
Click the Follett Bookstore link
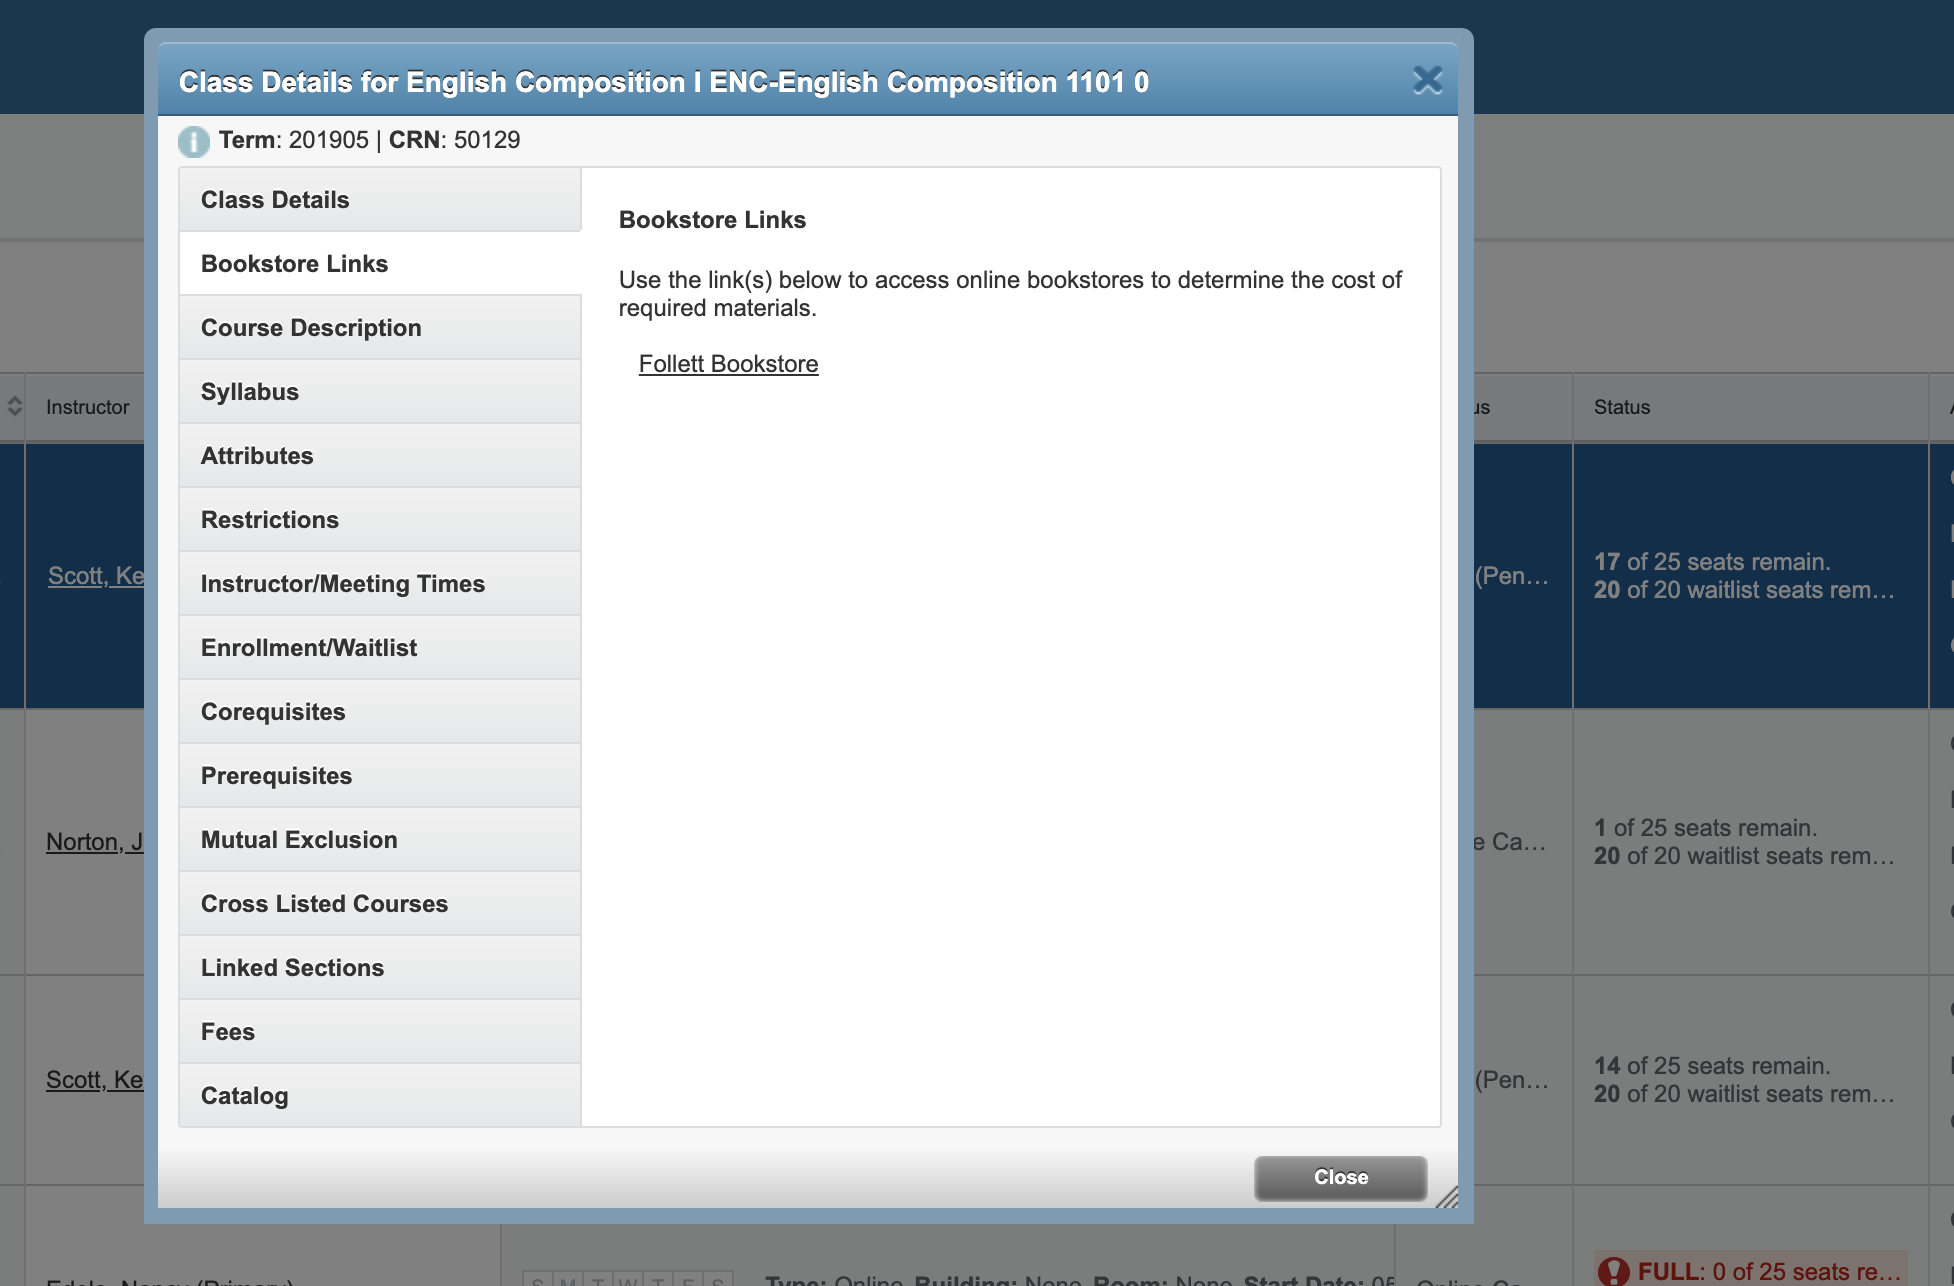pyautogui.click(x=729, y=363)
